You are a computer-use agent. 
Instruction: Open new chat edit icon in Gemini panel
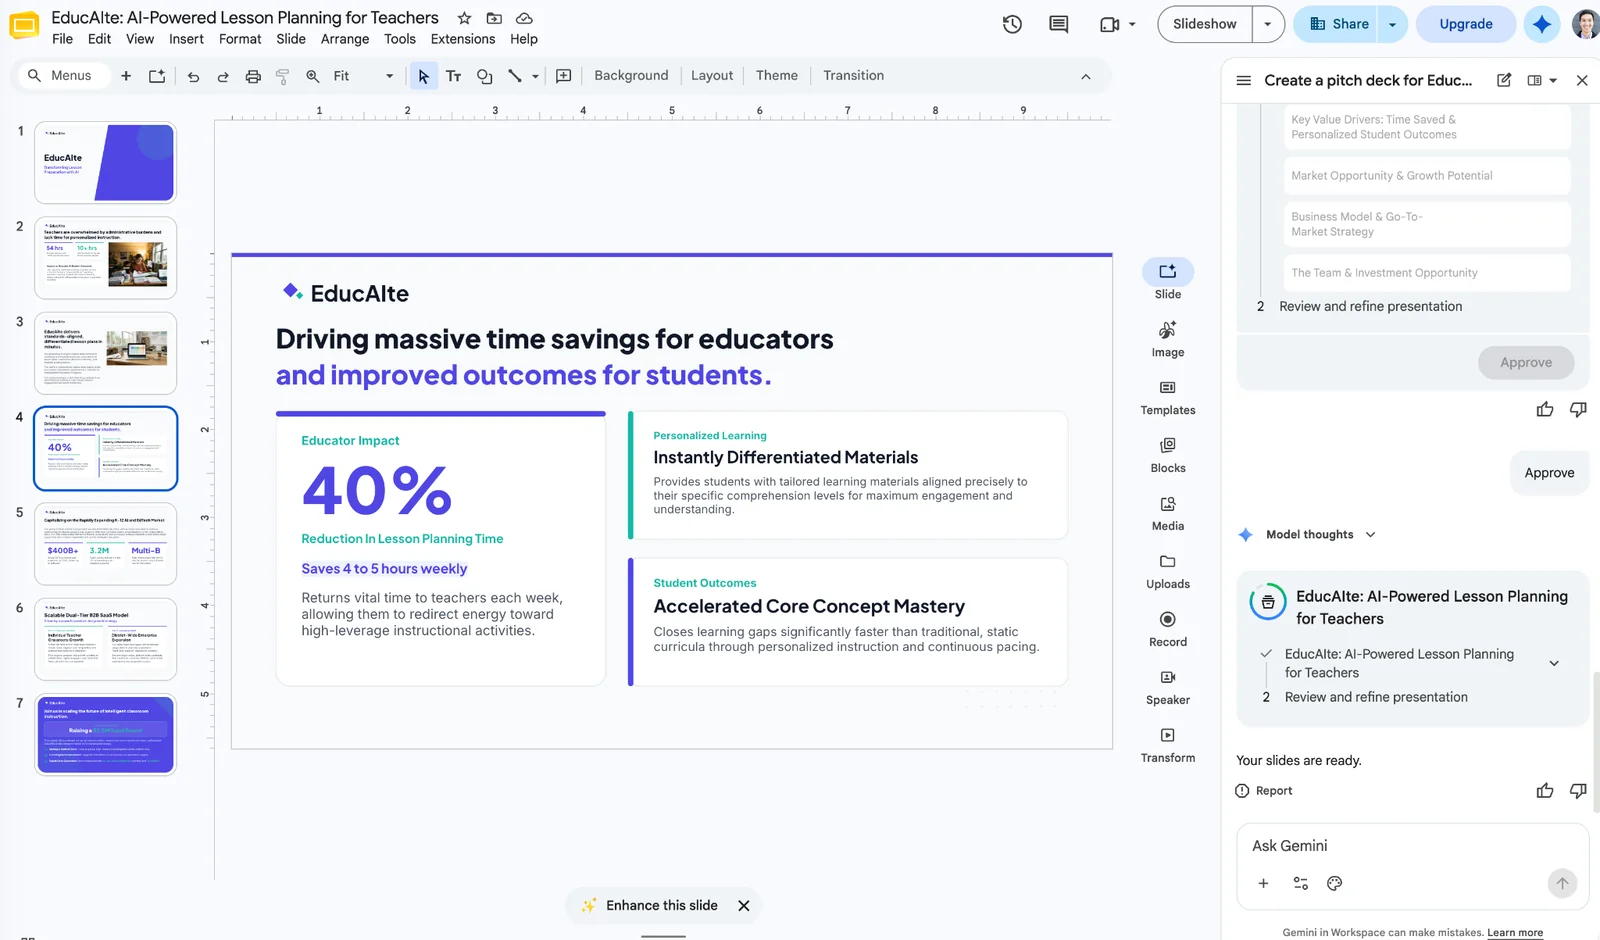1504,80
